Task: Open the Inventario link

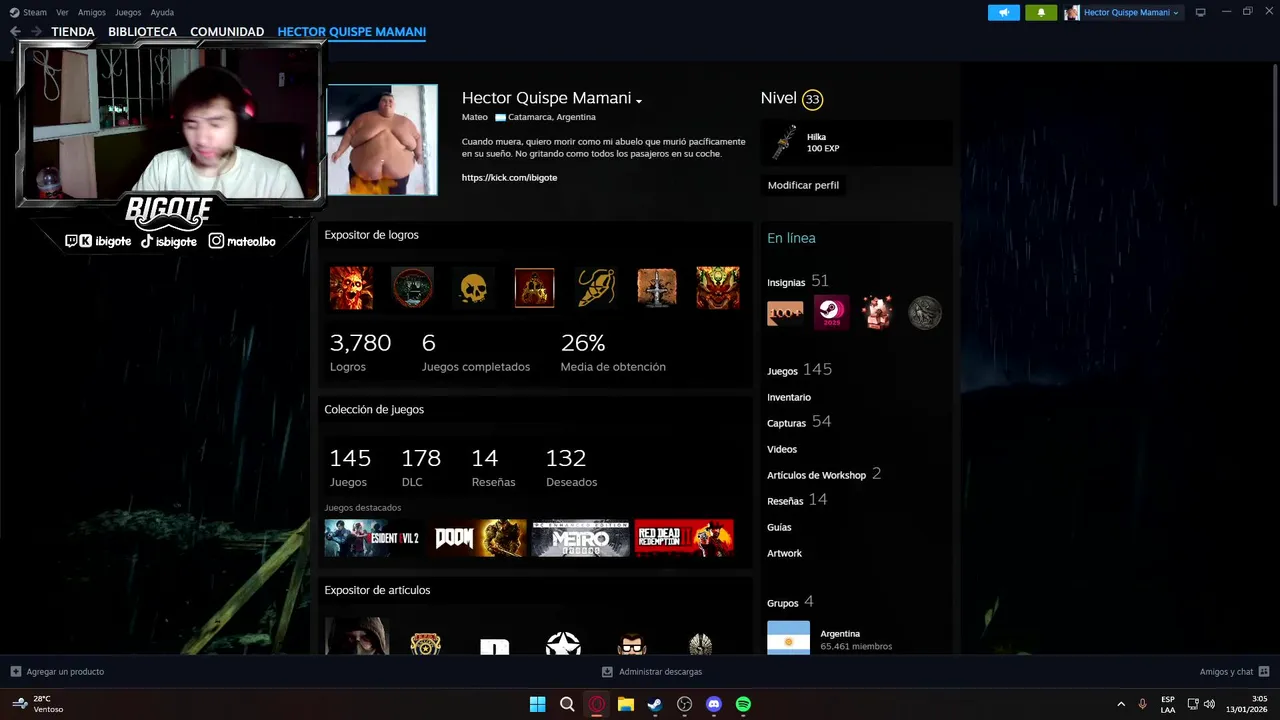Action: [789, 397]
